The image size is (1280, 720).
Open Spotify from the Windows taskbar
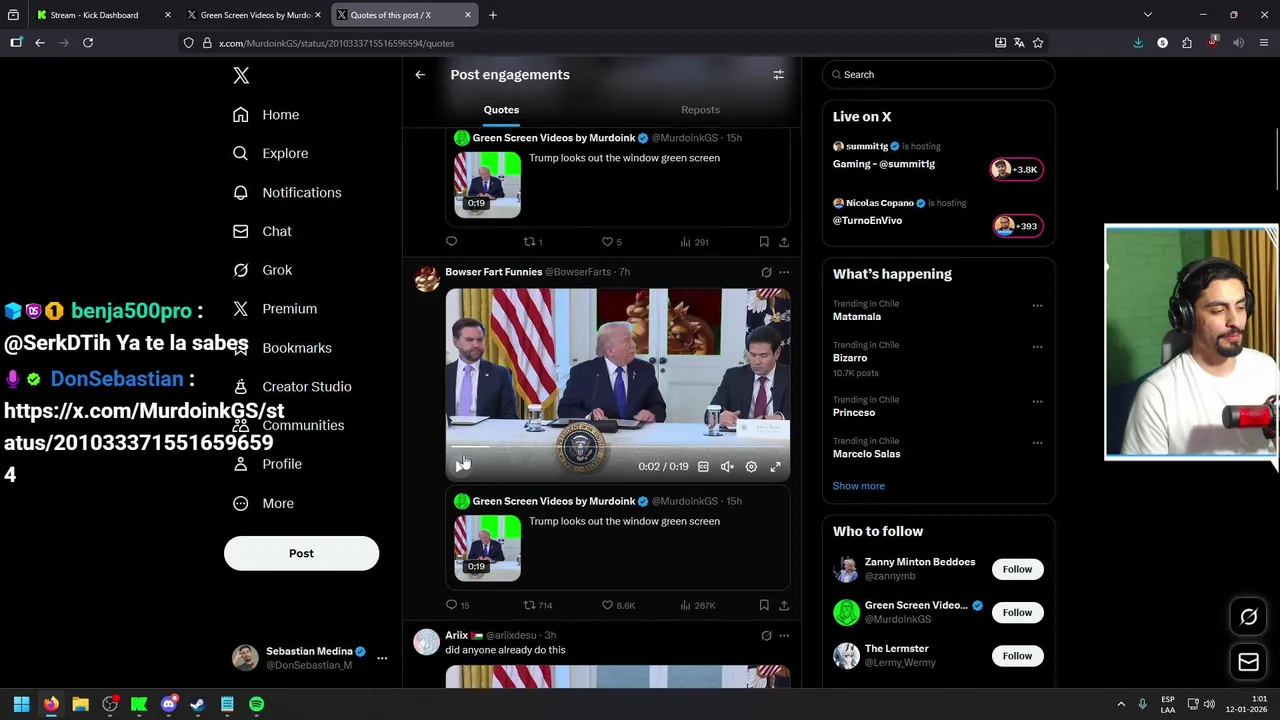click(x=256, y=704)
